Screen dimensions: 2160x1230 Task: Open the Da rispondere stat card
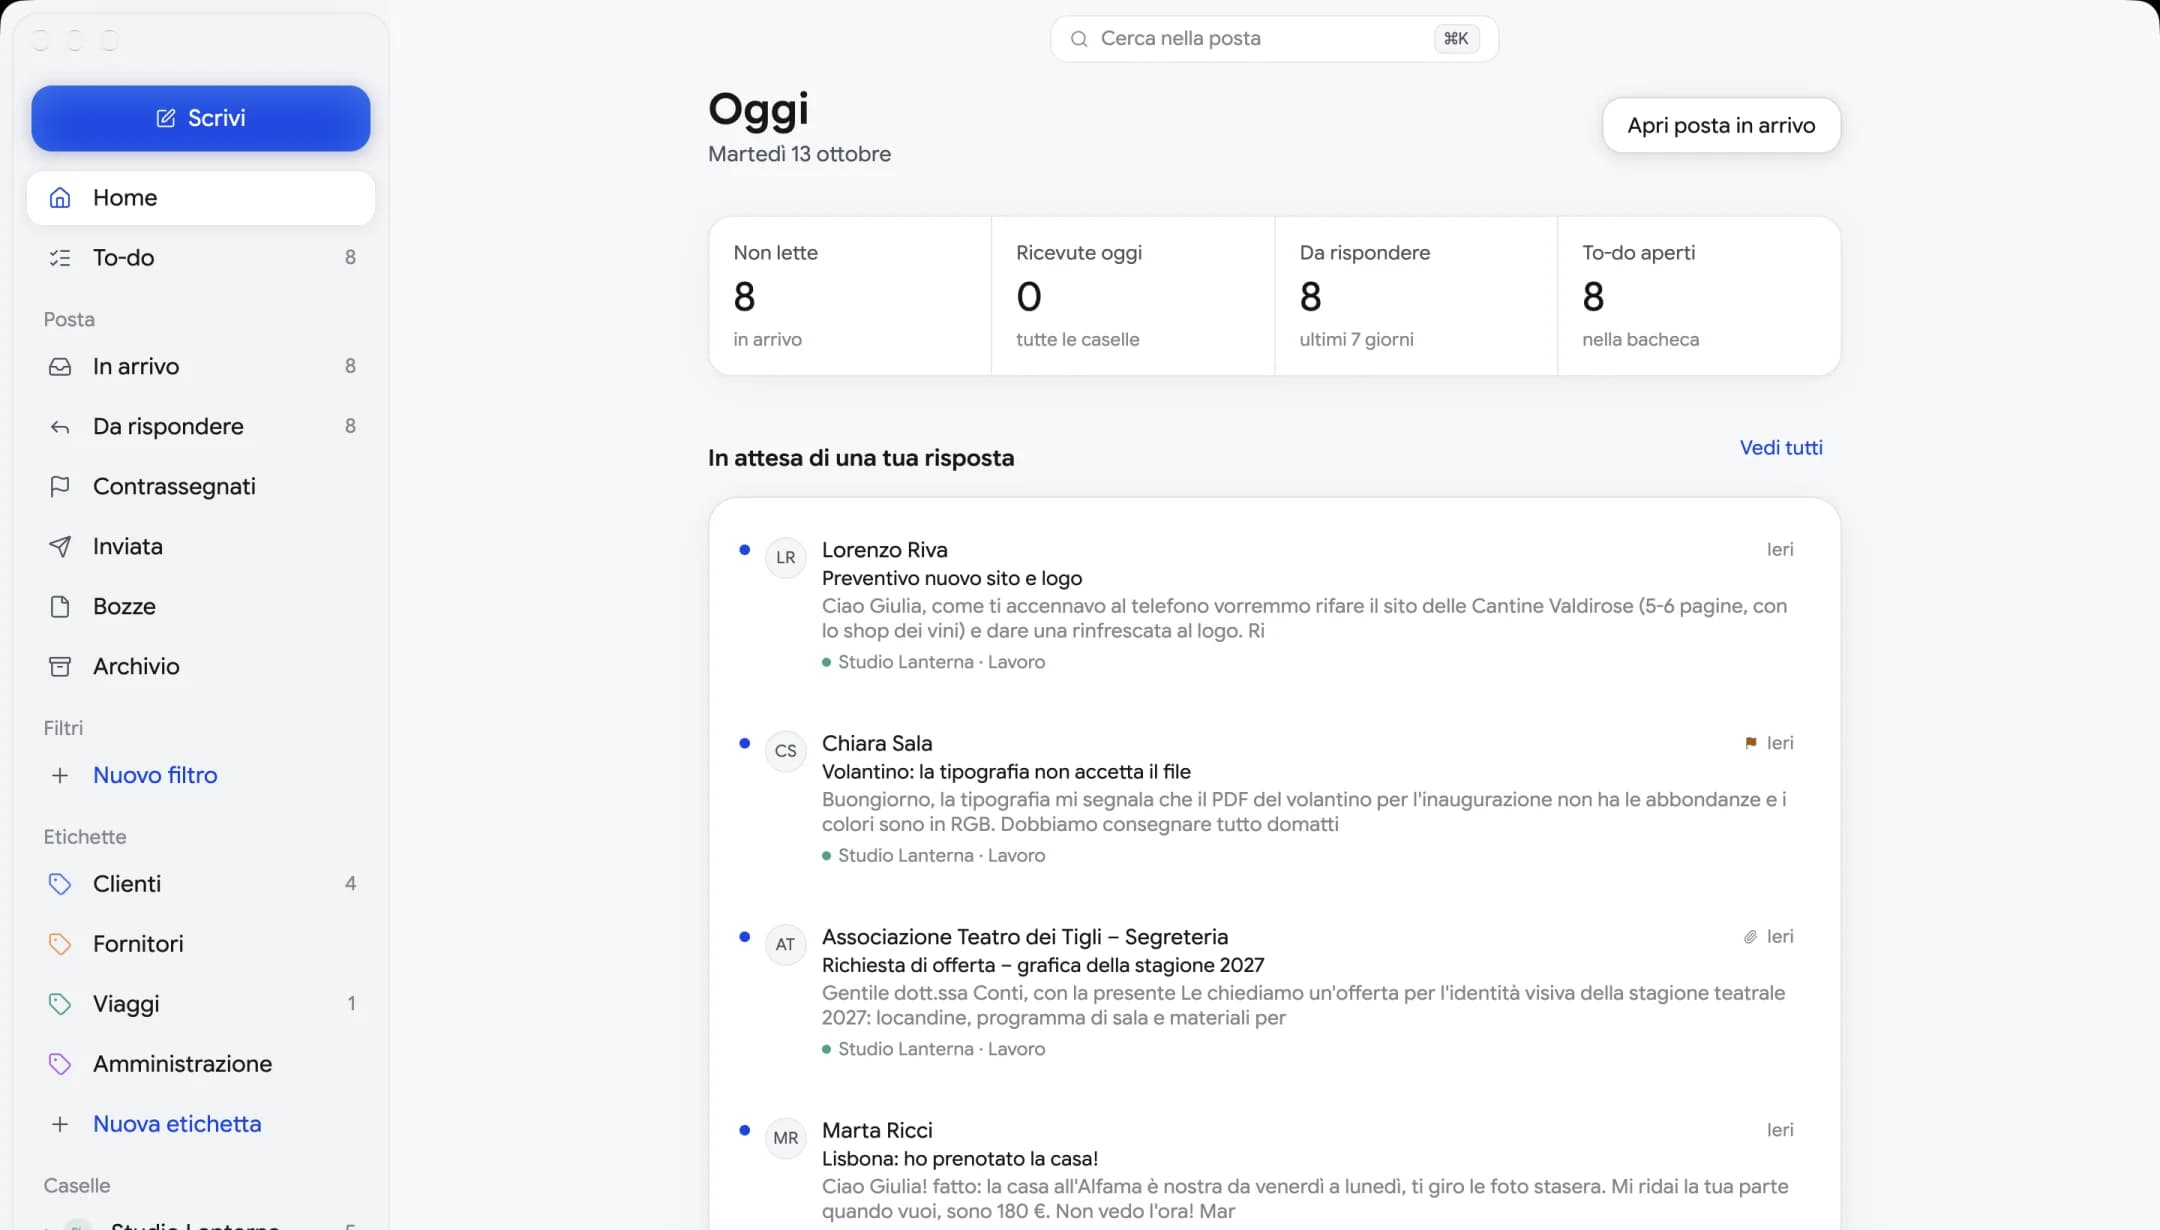click(x=1416, y=296)
